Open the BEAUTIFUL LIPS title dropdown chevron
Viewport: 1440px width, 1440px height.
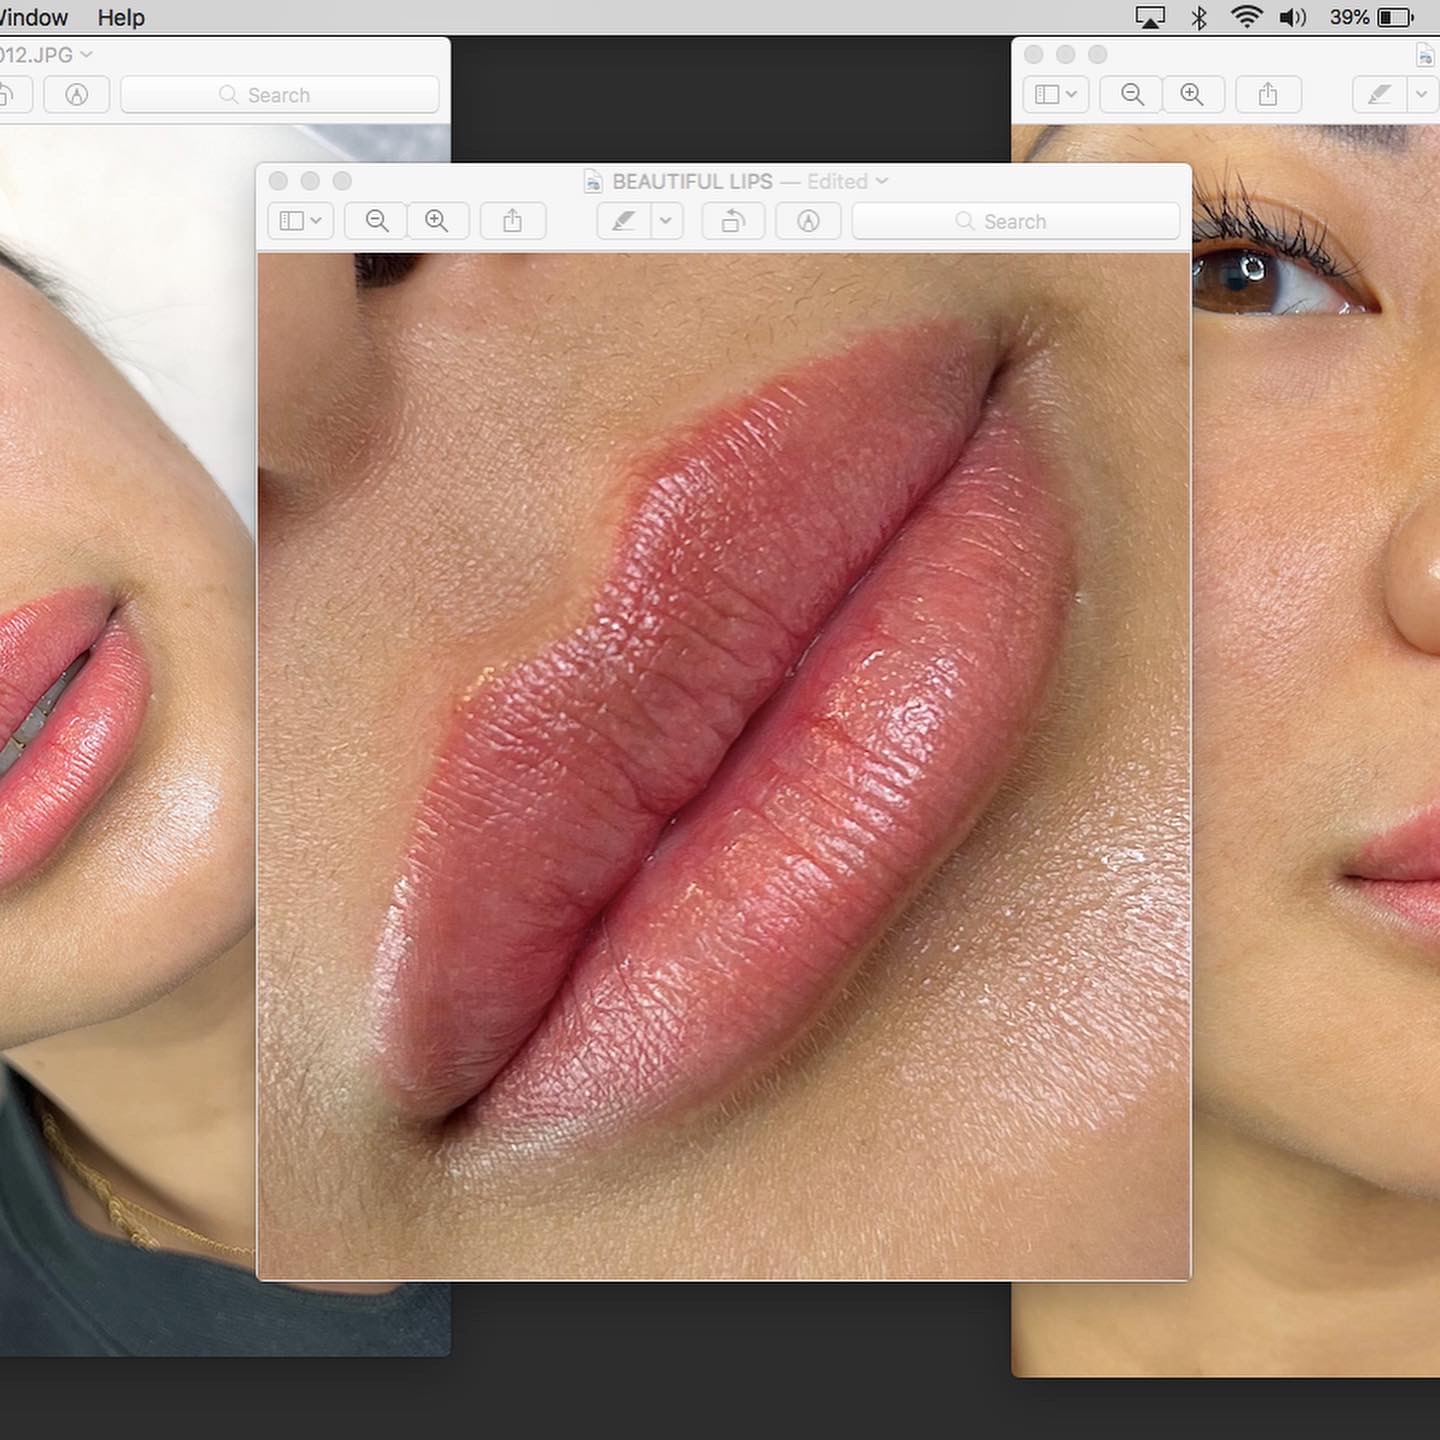[882, 181]
